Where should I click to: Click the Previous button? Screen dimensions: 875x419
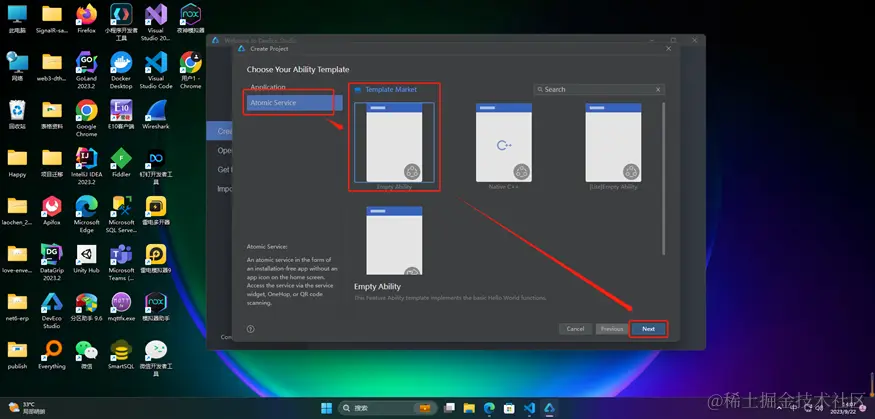tap(612, 329)
